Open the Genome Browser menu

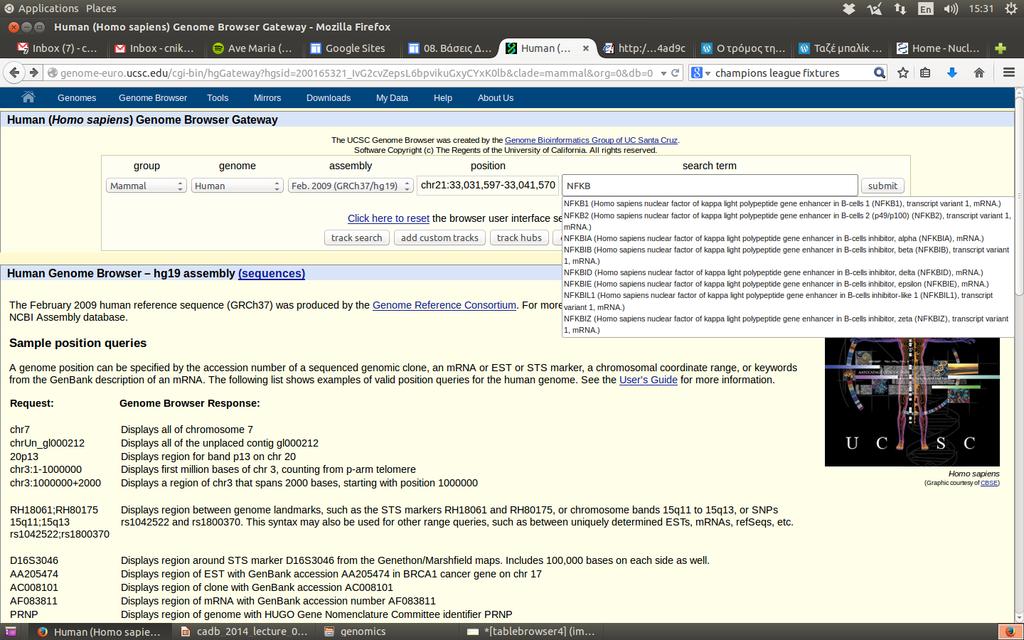point(153,98)
